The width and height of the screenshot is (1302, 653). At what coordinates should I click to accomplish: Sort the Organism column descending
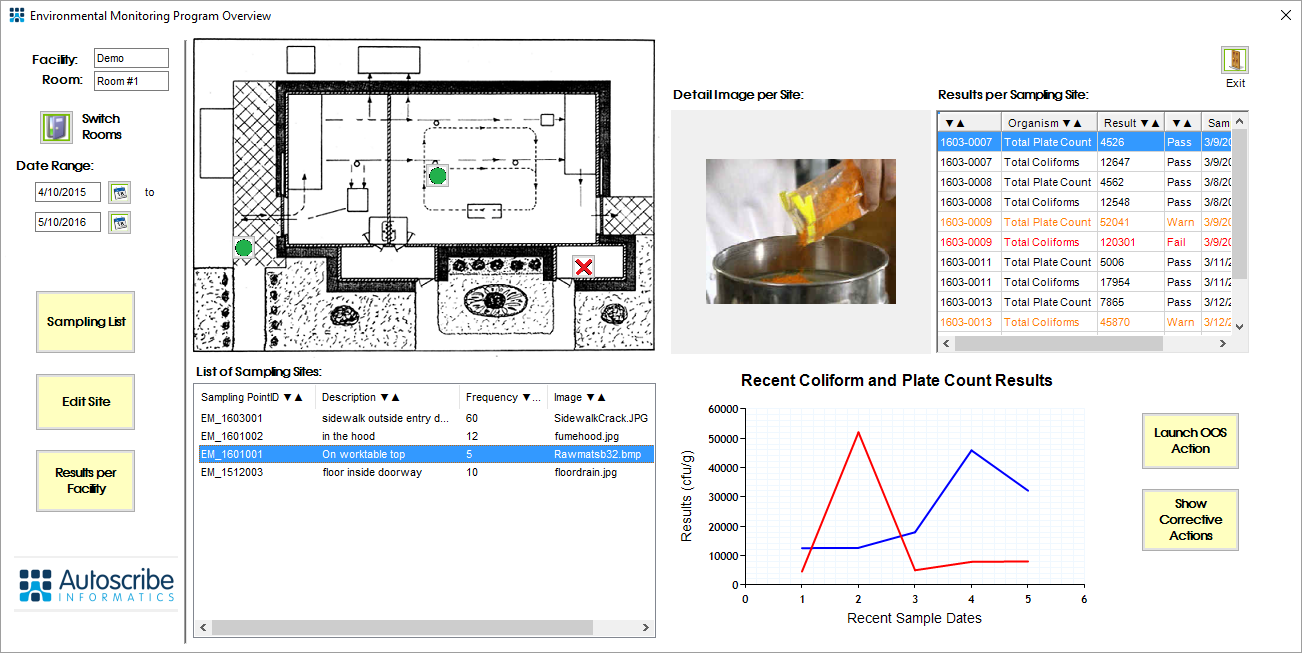[x=1067, y=122]
